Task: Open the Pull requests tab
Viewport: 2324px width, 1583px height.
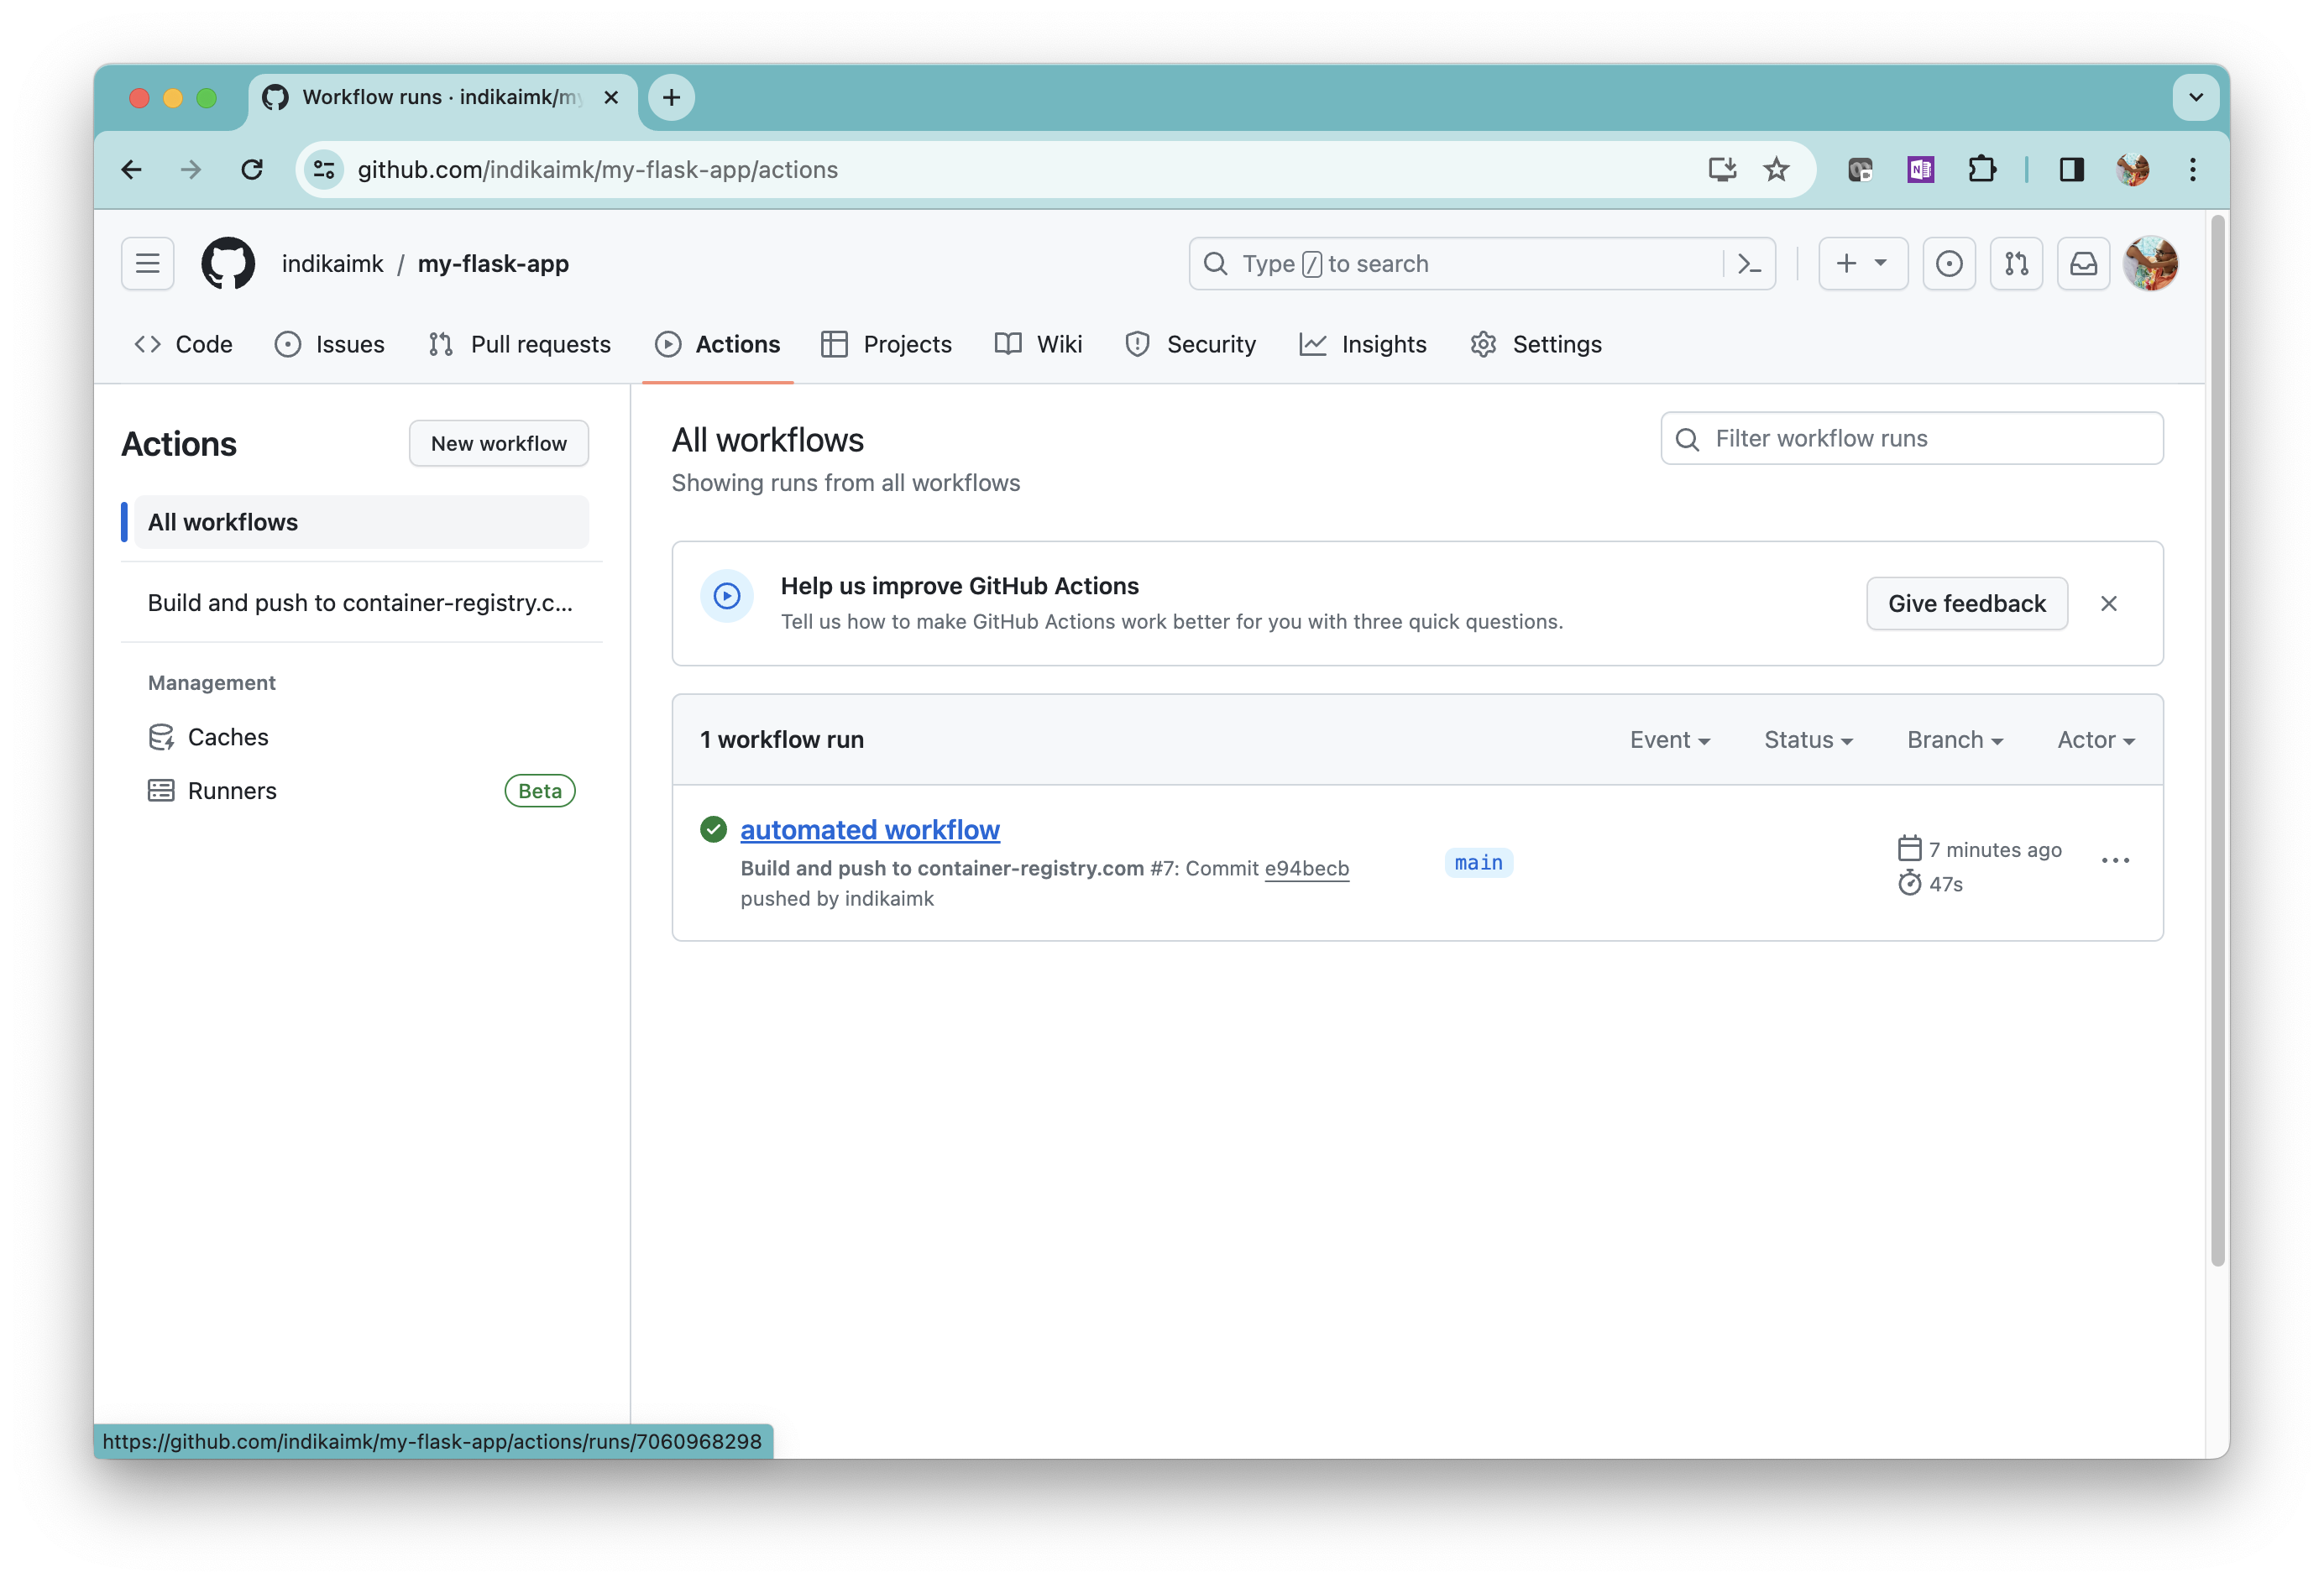Action: 520,345
